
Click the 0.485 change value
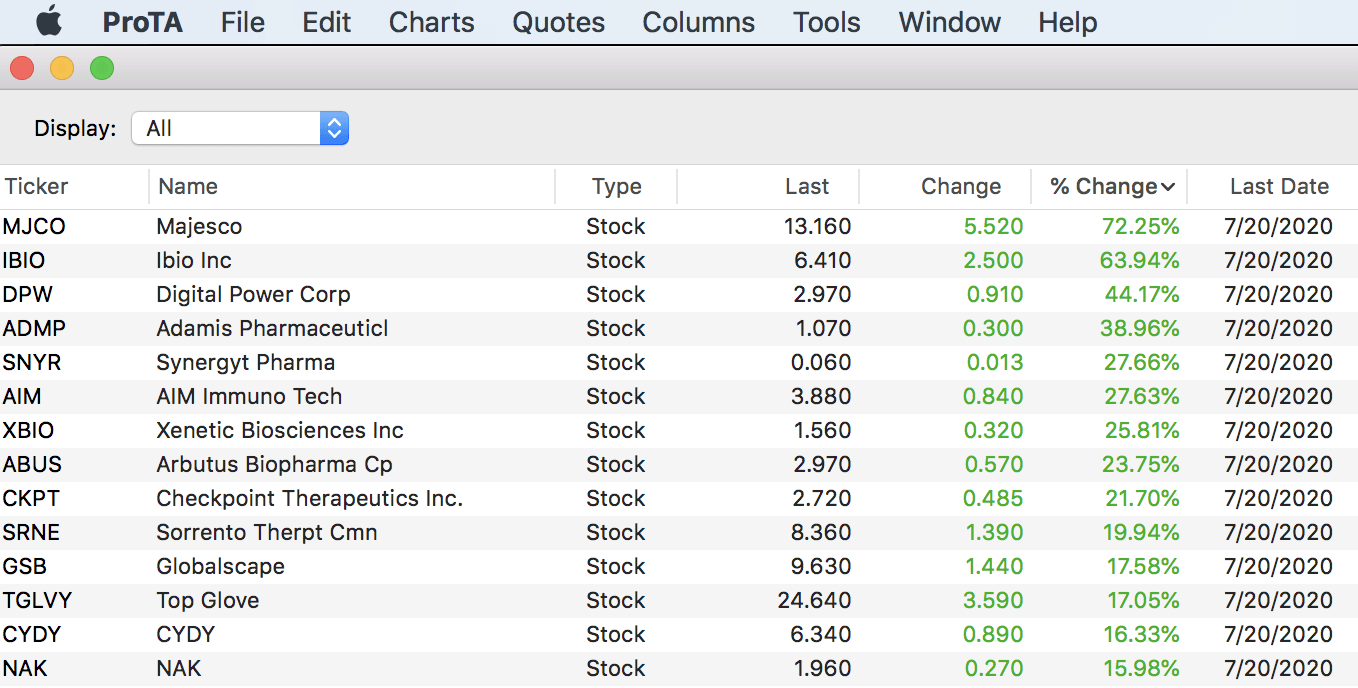[x=994, y=498]
